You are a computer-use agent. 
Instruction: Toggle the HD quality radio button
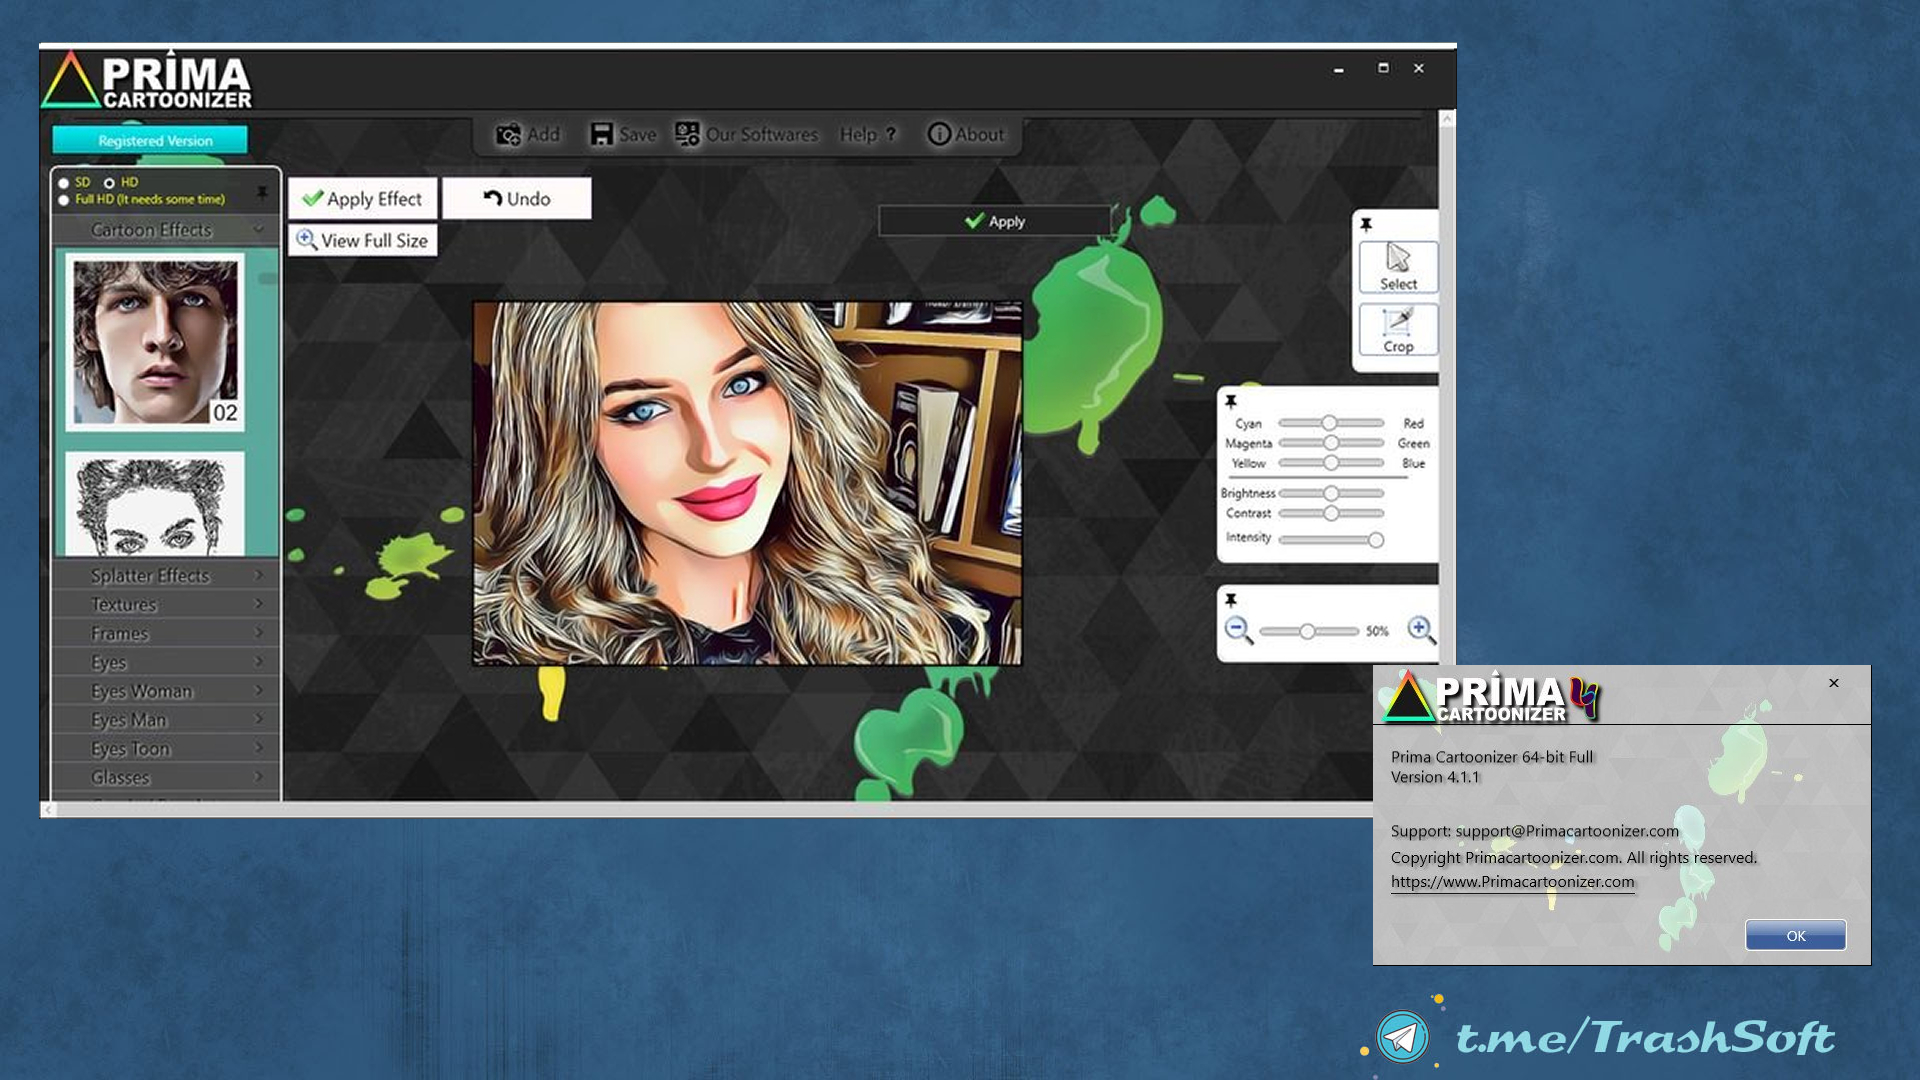pos(107,181)
